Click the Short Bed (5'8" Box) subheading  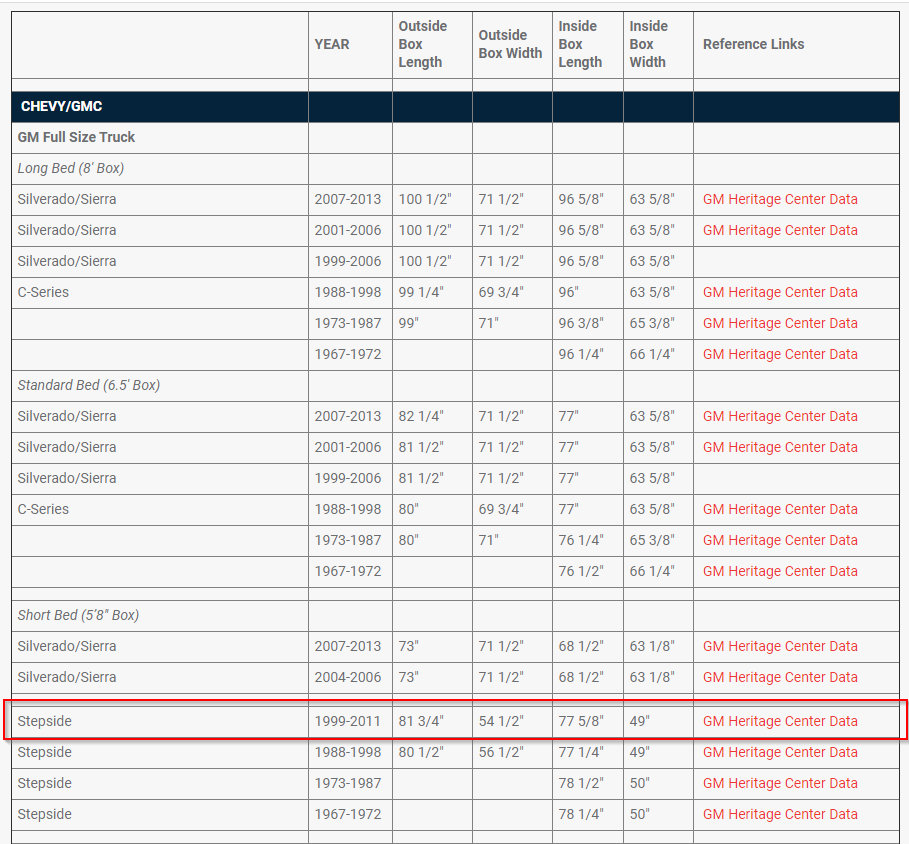pos(78,615)
